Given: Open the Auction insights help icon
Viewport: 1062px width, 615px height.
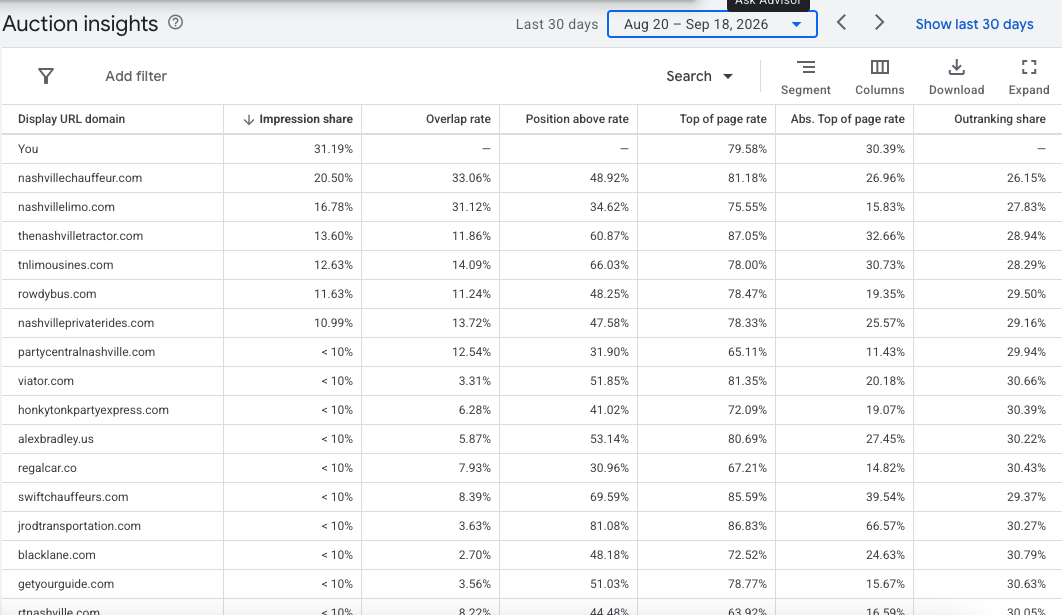Looking at the screenshot, I should point(175,22).
